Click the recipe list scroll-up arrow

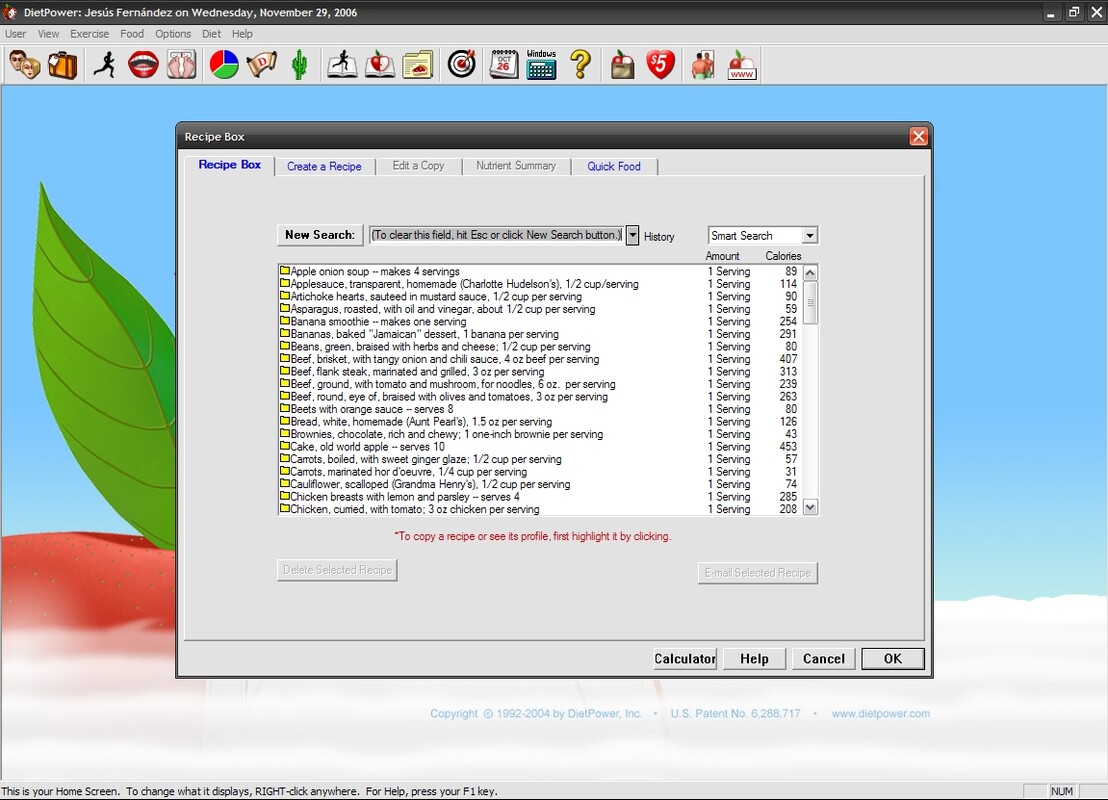click(811, 273)
